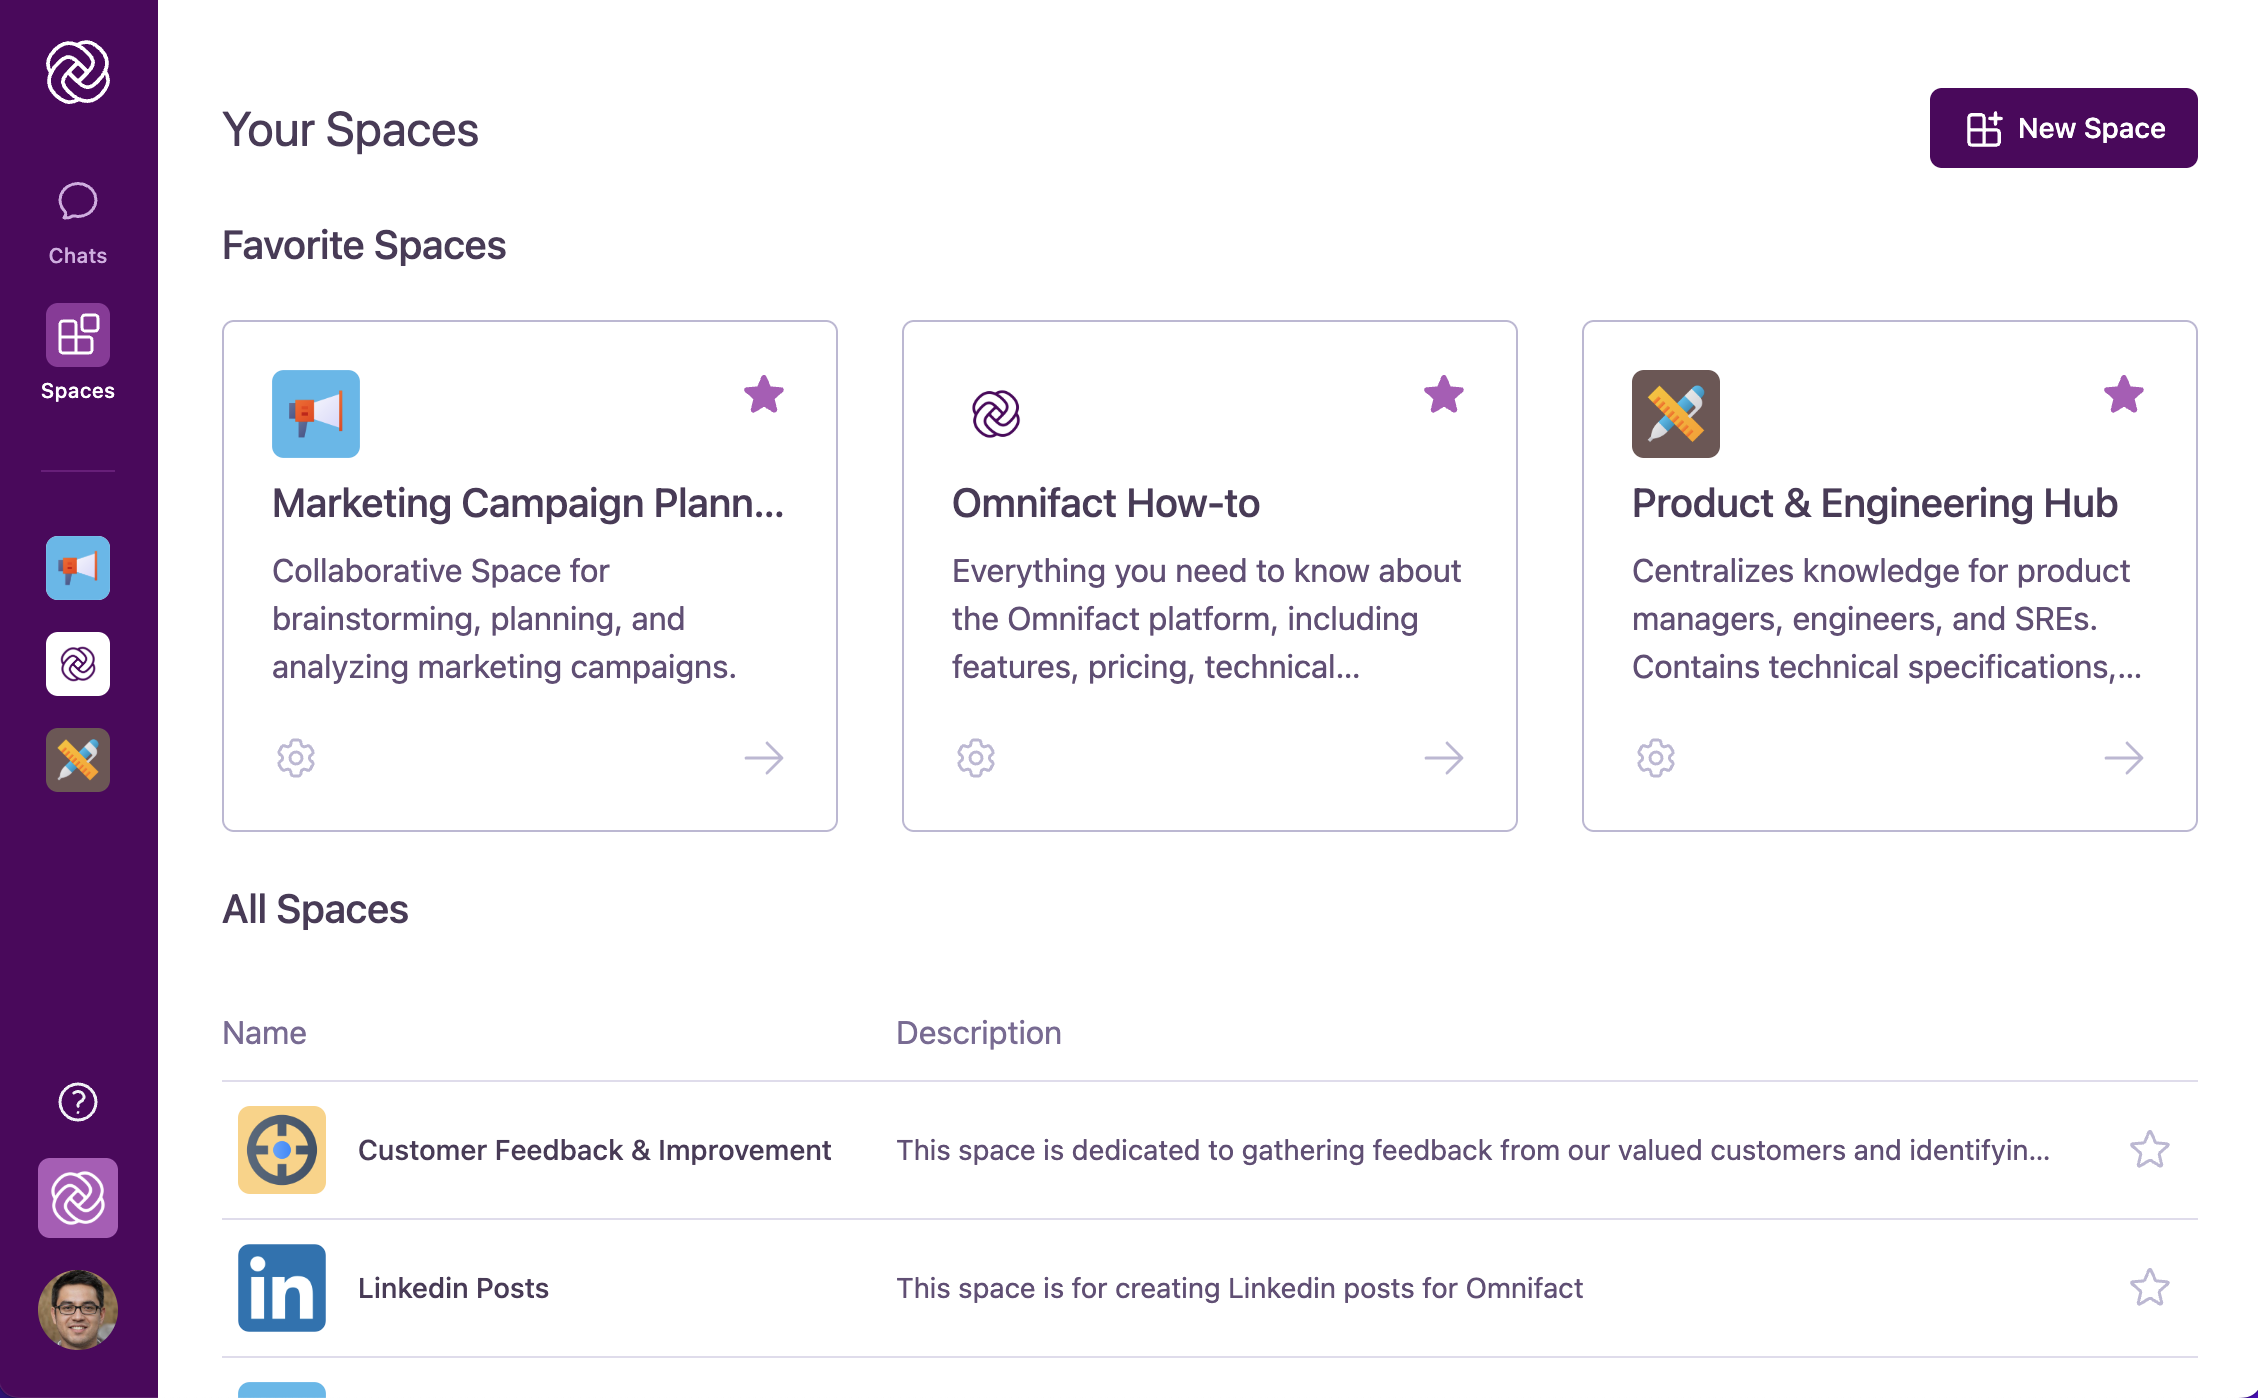Unfavorite the Marketing Campaign Planning space

[x=764, y=395]
